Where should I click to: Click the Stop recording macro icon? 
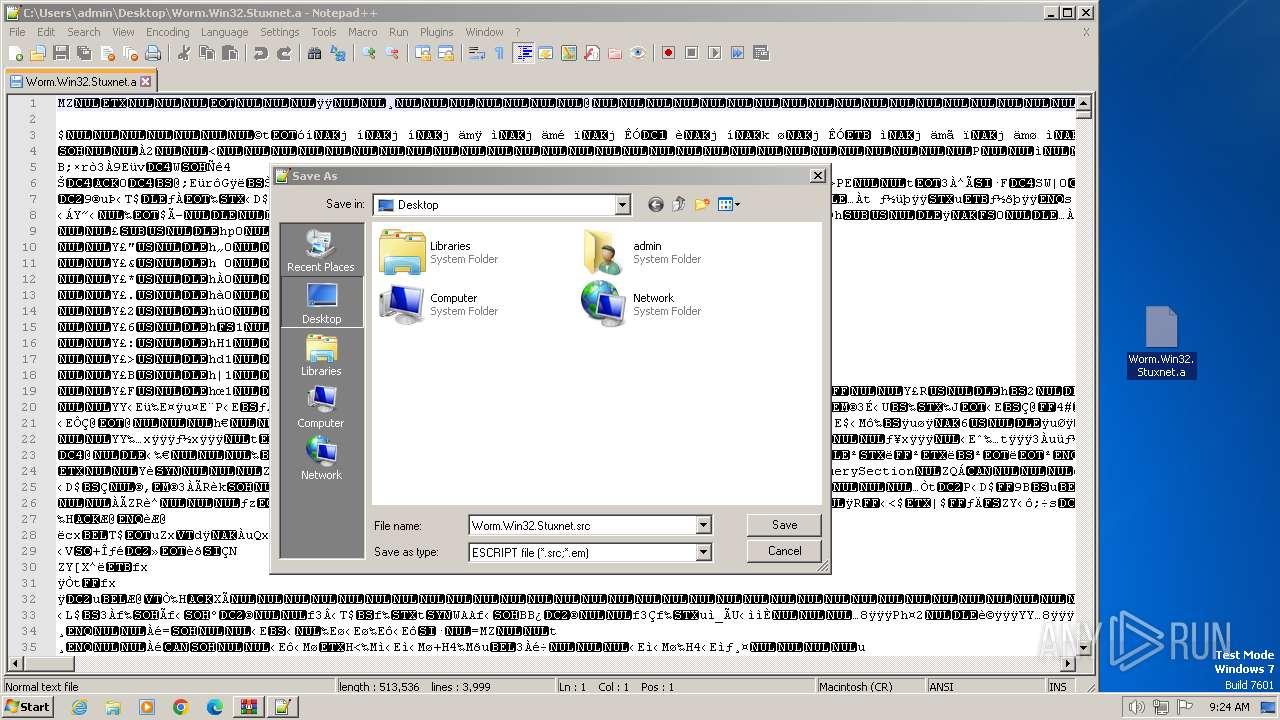[691, 53]
